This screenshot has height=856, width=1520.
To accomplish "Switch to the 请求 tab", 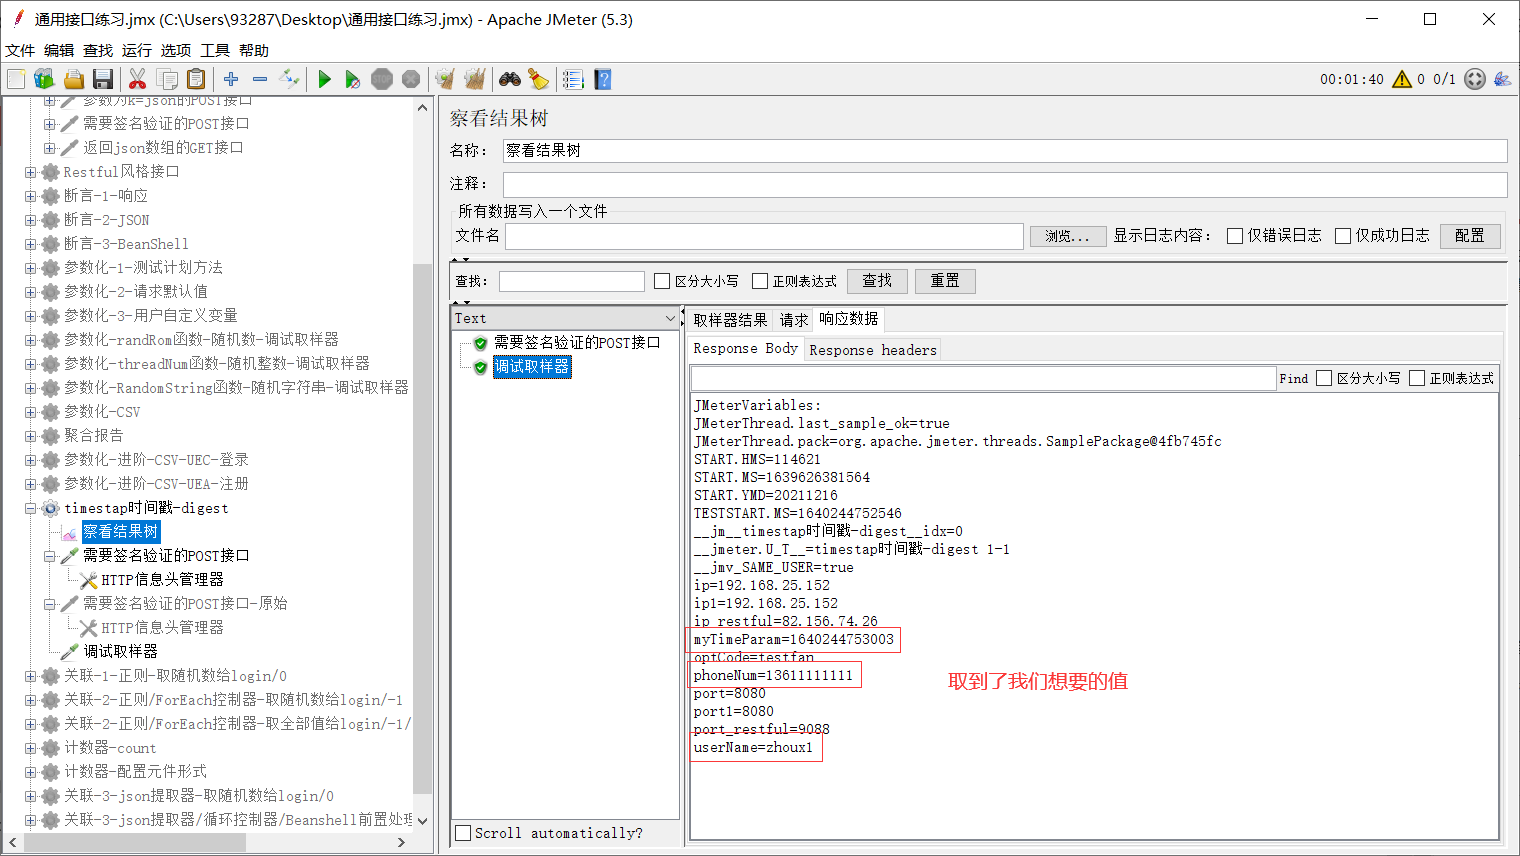I will [794, 320].
